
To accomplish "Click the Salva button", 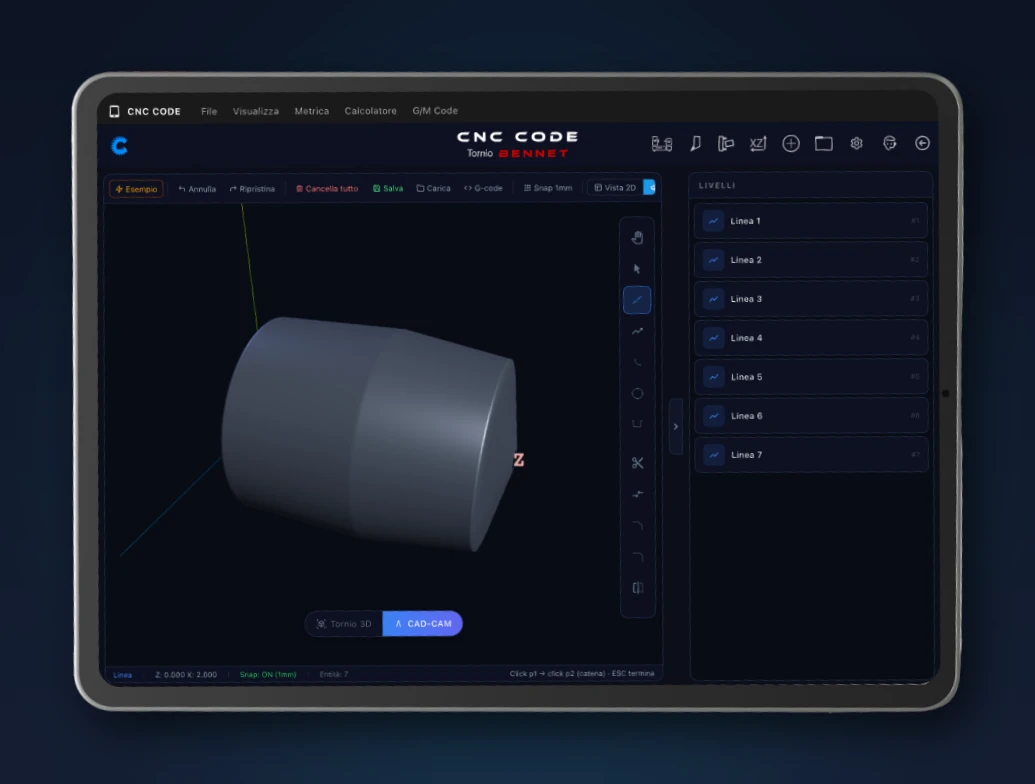I will (388, 189).
